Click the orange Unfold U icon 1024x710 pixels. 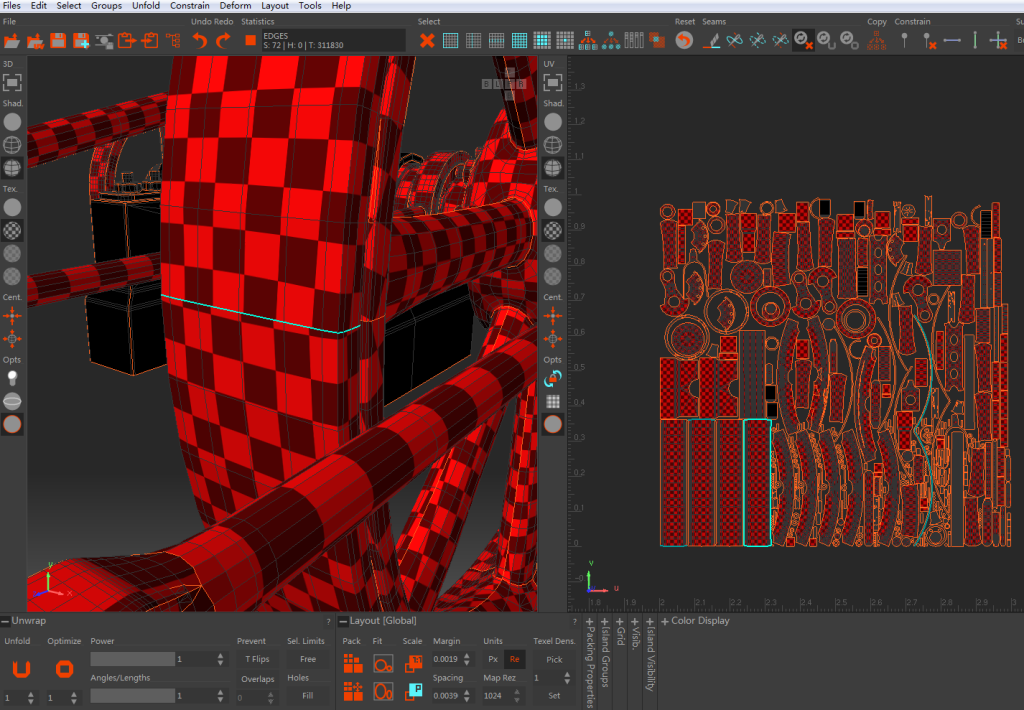click(22, 669)
